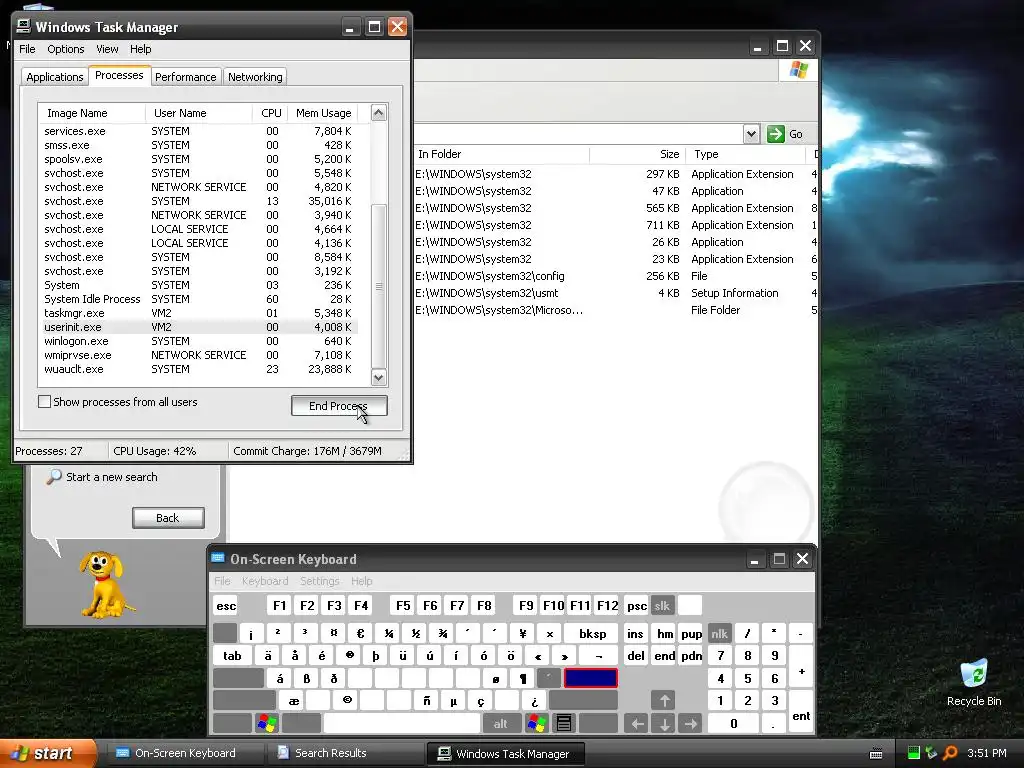Click the process list scrollbar thumb
The image size is (1024, 768).
tap(379, 286)
